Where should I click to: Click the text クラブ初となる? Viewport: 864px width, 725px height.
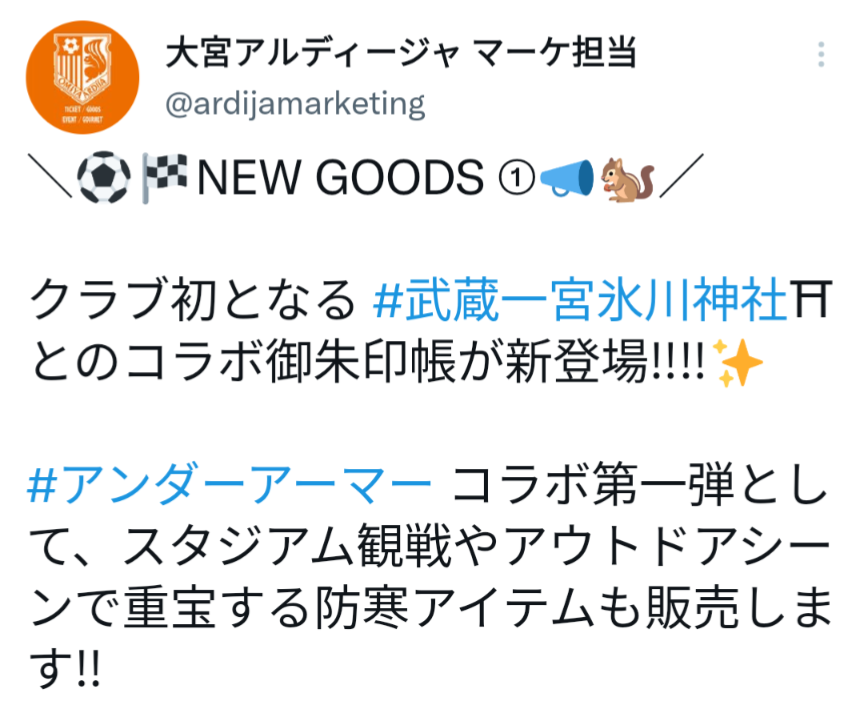[193, 299]
